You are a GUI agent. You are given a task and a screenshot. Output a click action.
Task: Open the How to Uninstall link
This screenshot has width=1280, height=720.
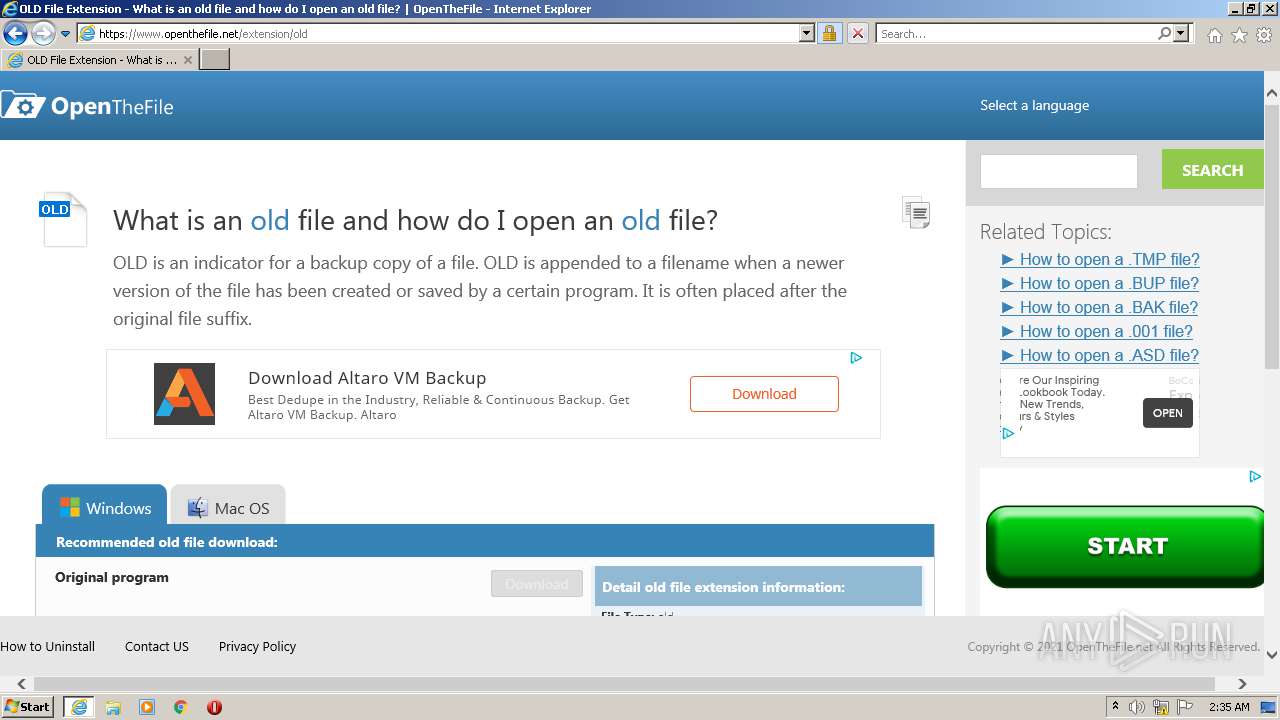pos(47,646)
